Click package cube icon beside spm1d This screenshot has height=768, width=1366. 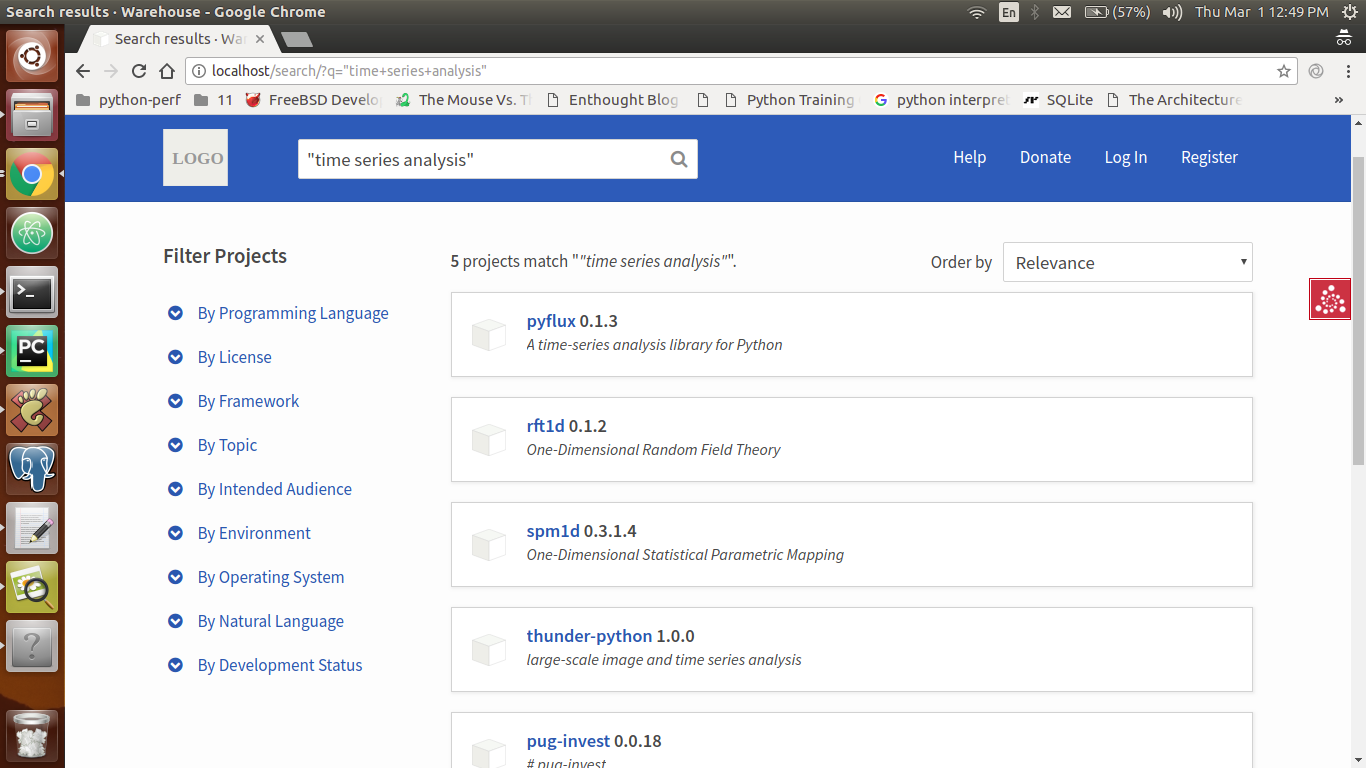point(489,544)
